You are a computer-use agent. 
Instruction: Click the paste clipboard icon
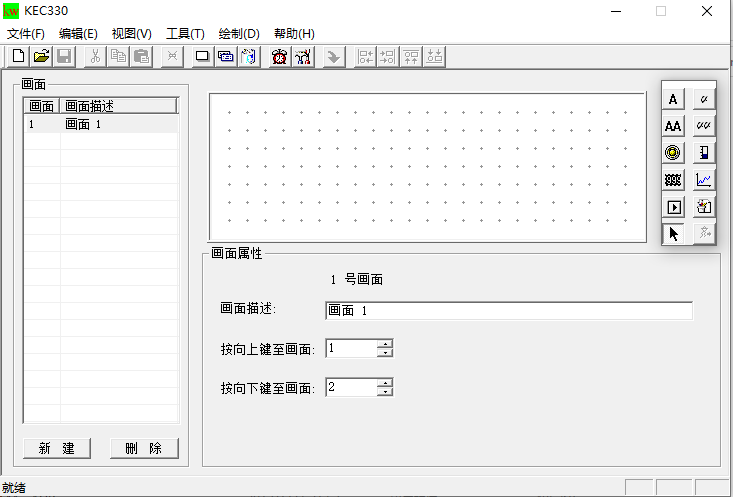pyautogui.click(x=141, y=57)
